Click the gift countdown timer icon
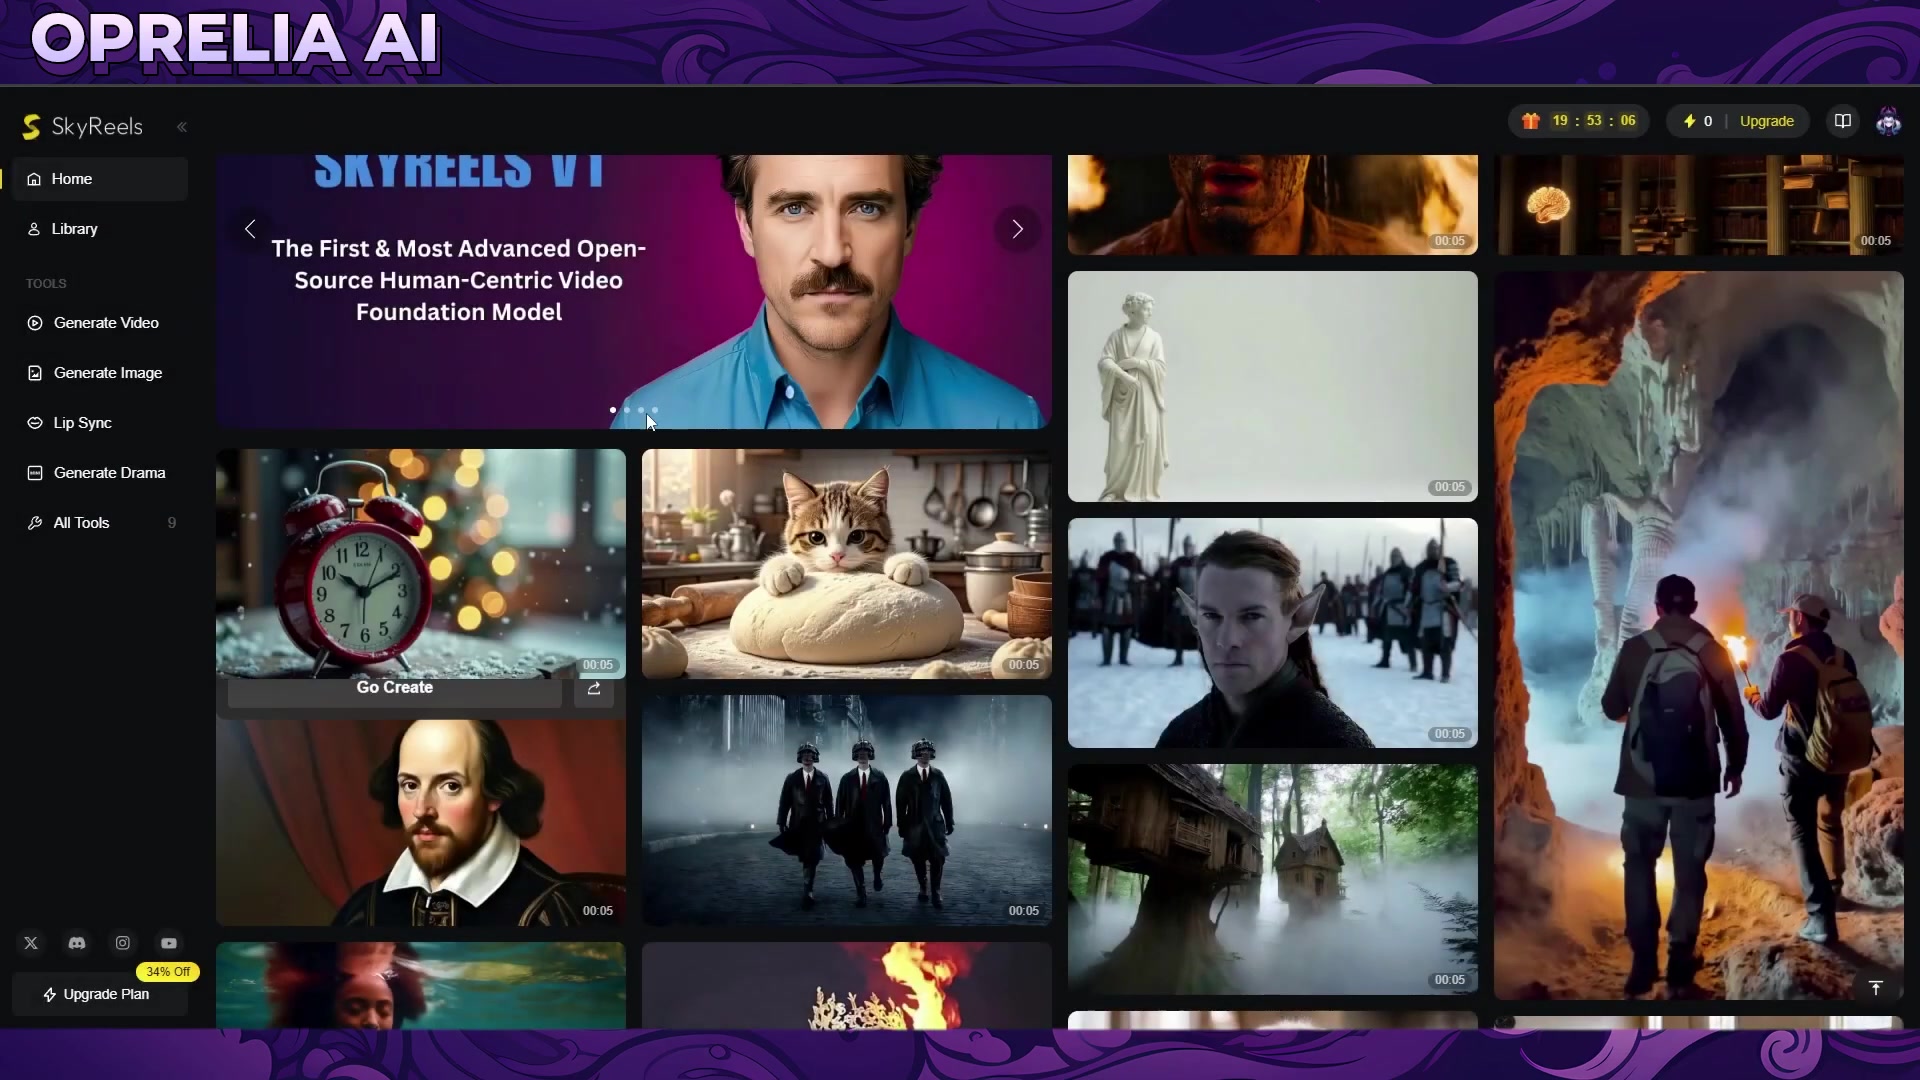Image resolution: width=1920 pixels, height=1080 pixels. click(x=1531, y=121)
